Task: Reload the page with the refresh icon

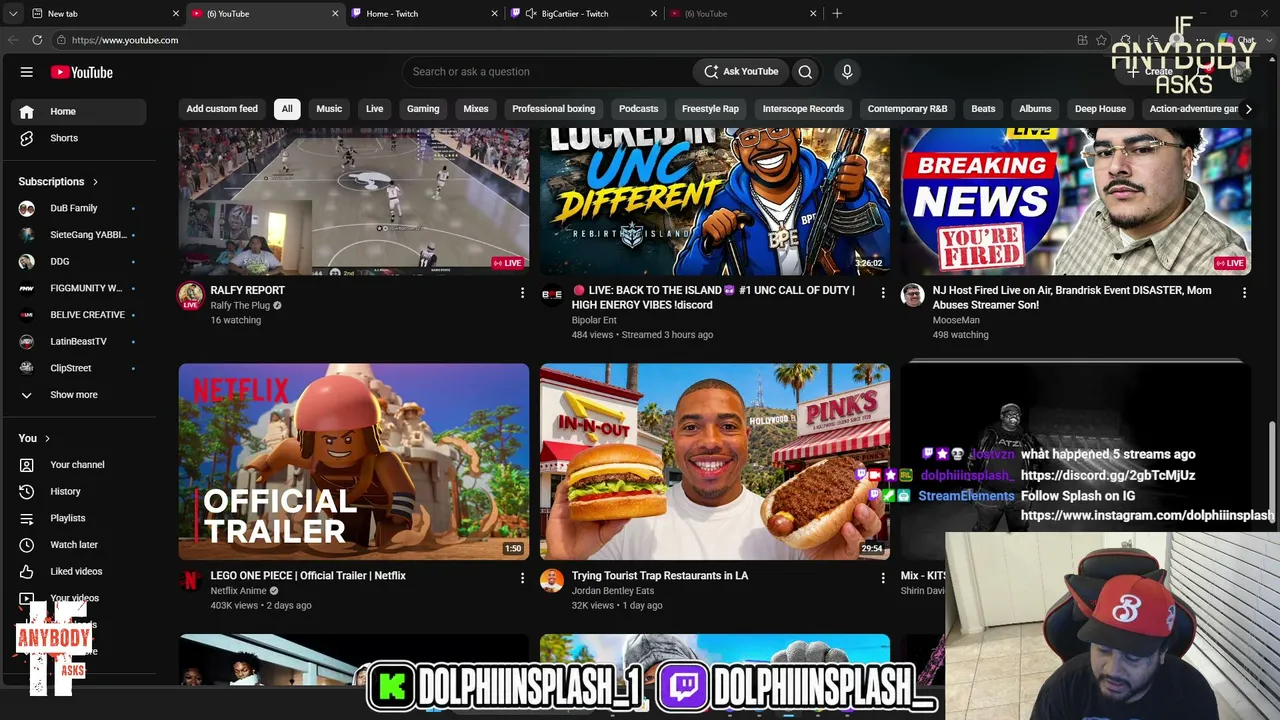Action: point(37,40)
